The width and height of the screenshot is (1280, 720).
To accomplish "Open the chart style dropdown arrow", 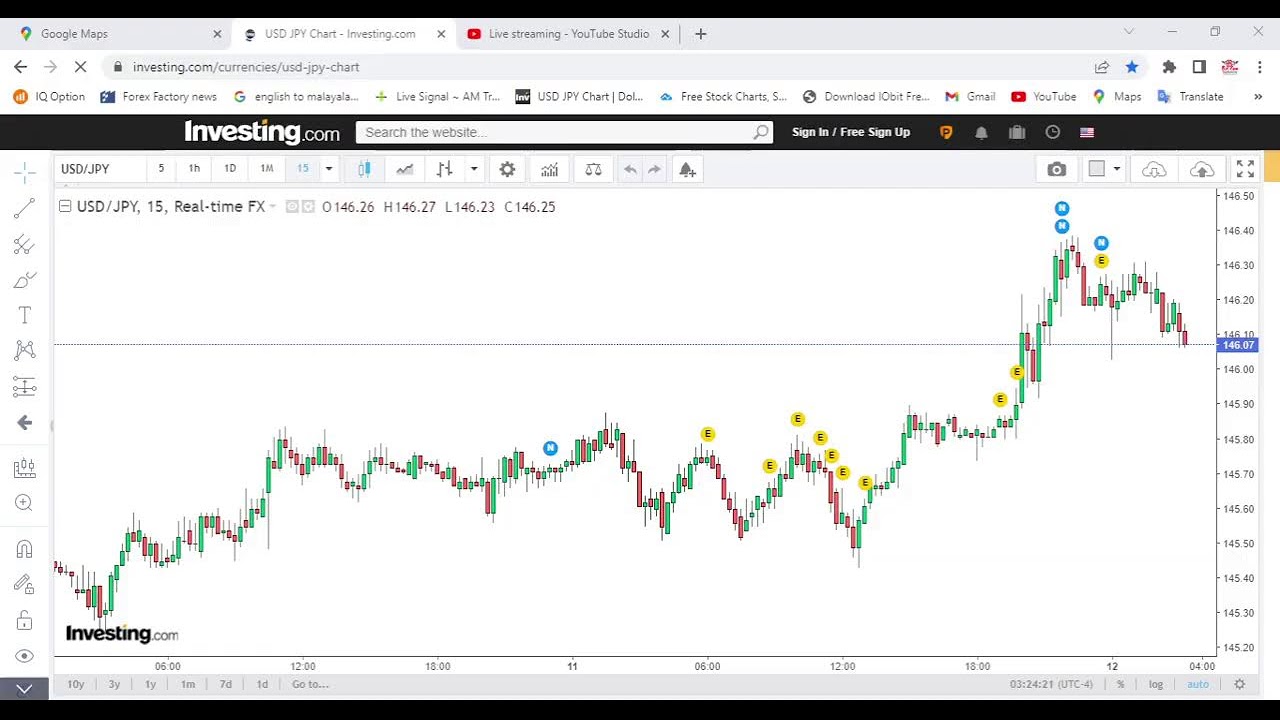I will click(474, 169).
